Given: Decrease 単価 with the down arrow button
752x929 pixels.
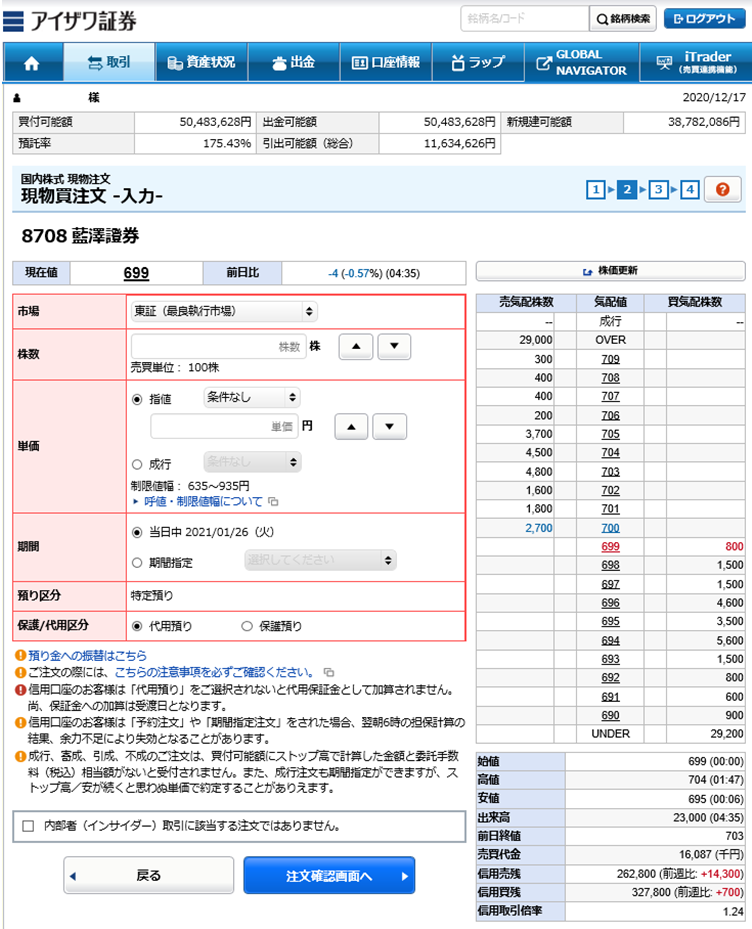Looking at the screenshot, I should point(389,427).
